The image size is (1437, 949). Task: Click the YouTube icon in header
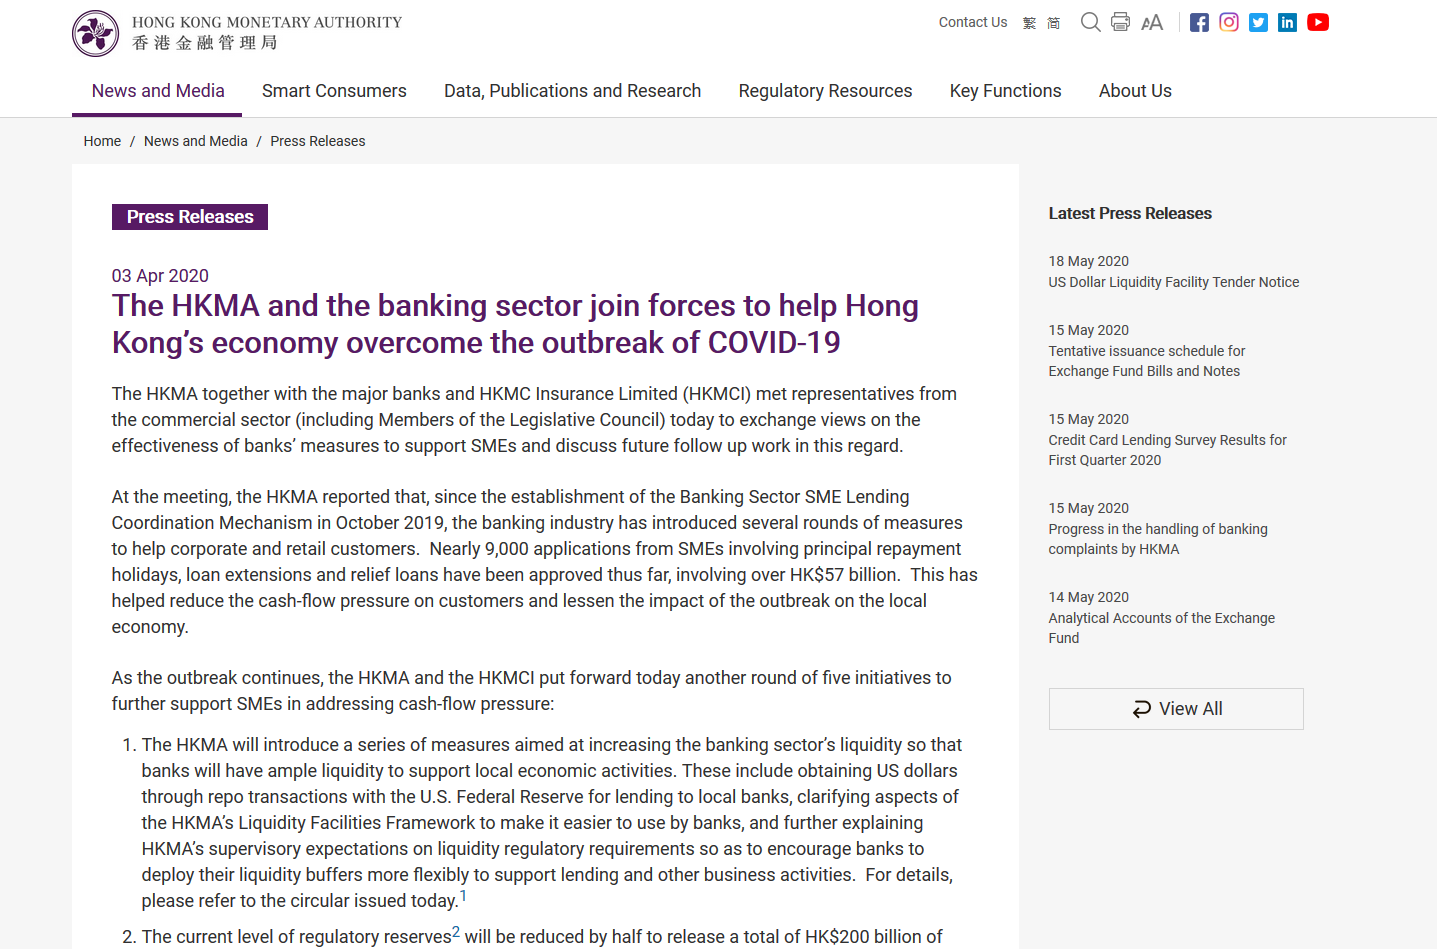(x=1318, y=22)
